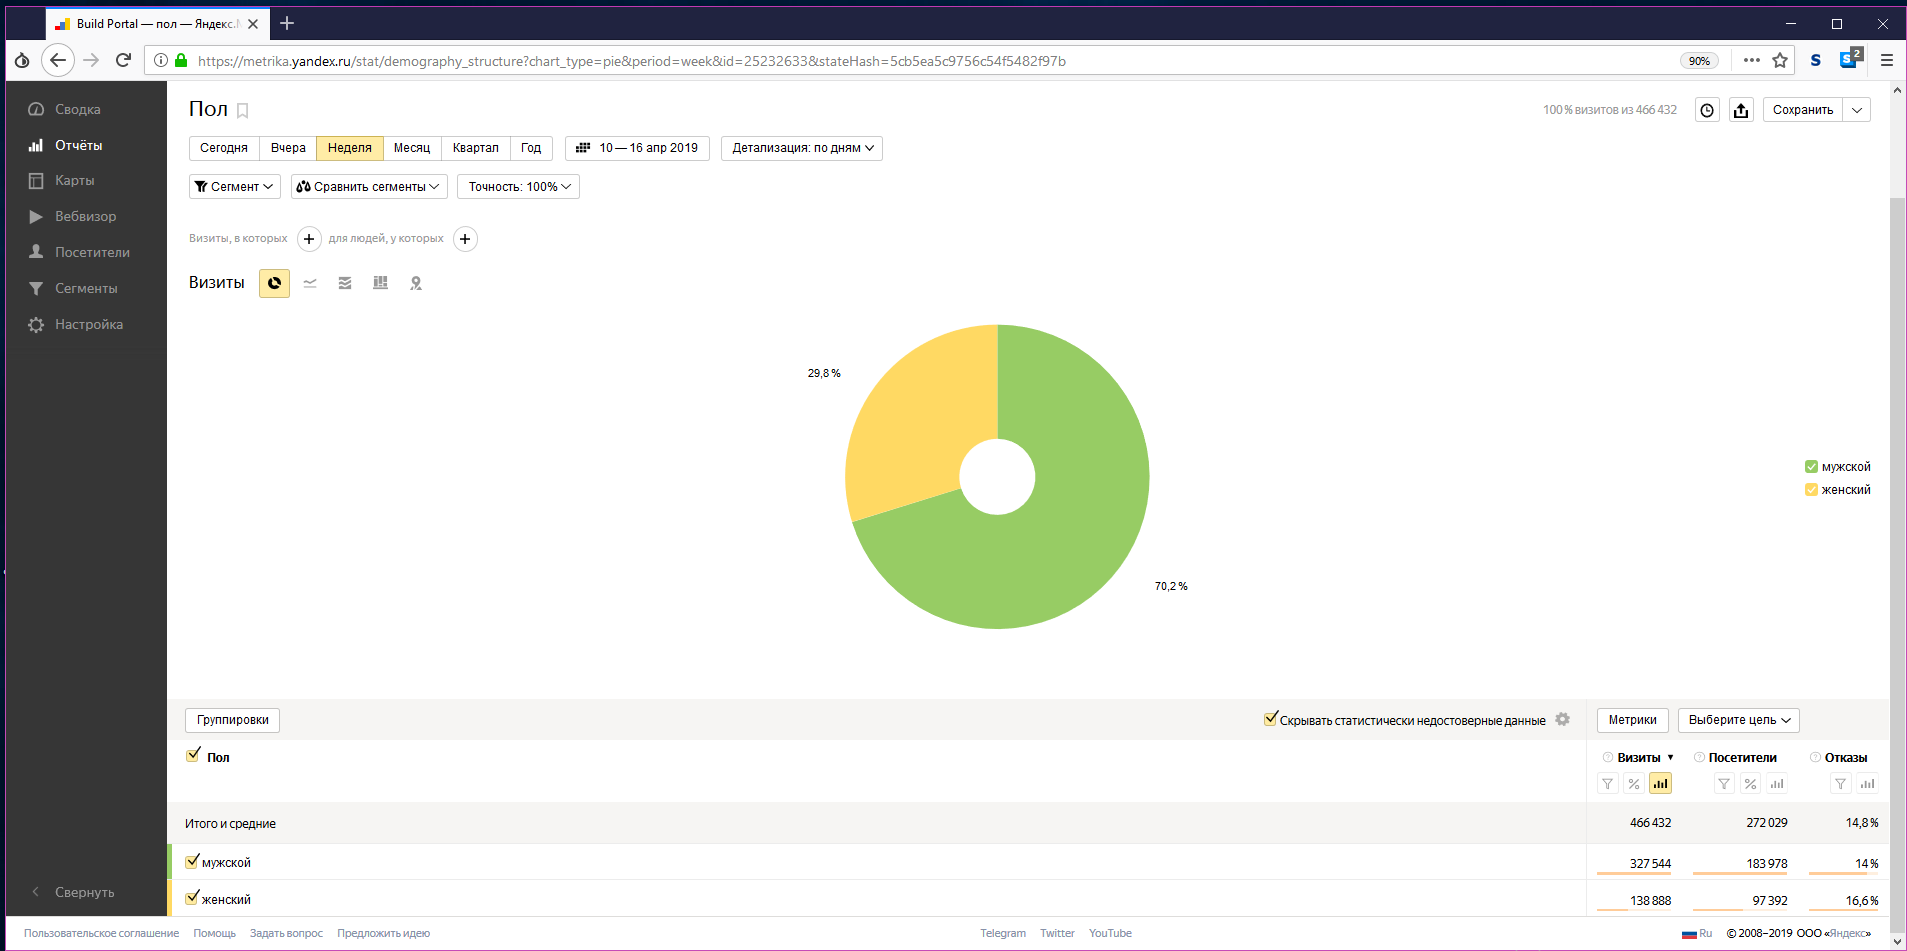This screenshot has width=1907, height=951.
Task: Select the 'Год' period tab
Action: pos(531,148)
